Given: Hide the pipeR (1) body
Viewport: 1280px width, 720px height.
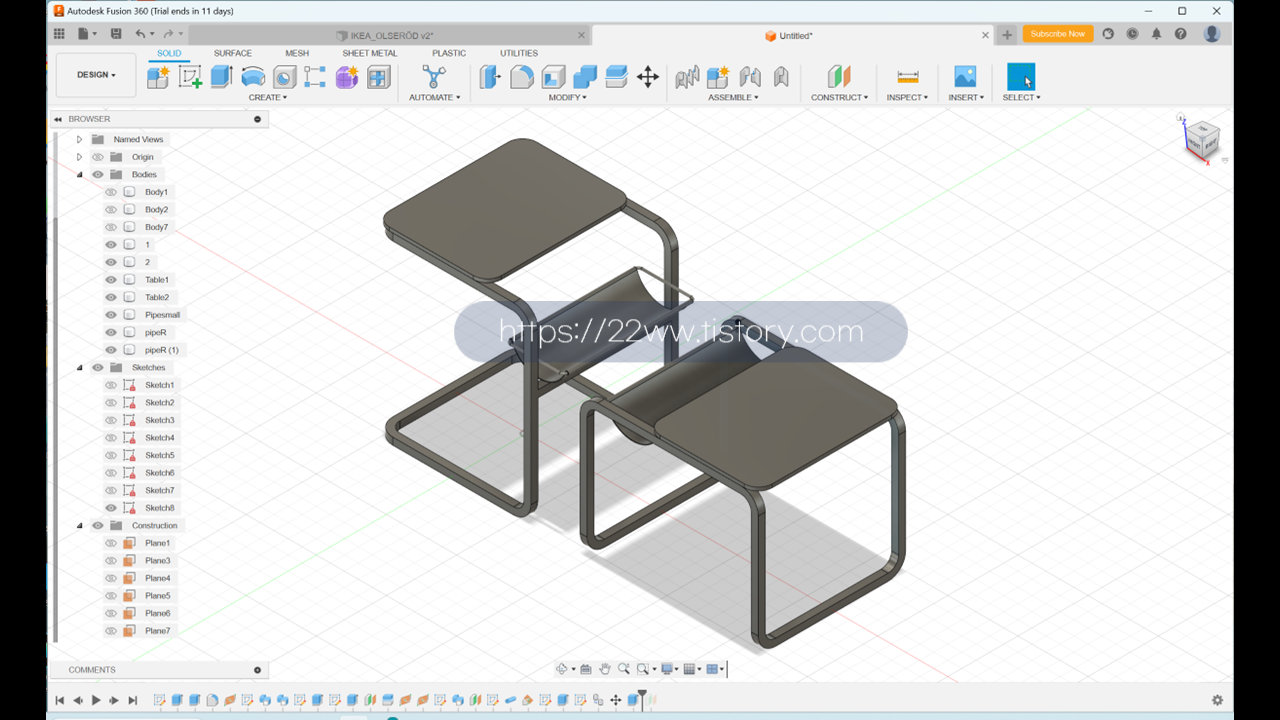Looking at the screenshot, I should pyautogui.click(x=111, y=350).
